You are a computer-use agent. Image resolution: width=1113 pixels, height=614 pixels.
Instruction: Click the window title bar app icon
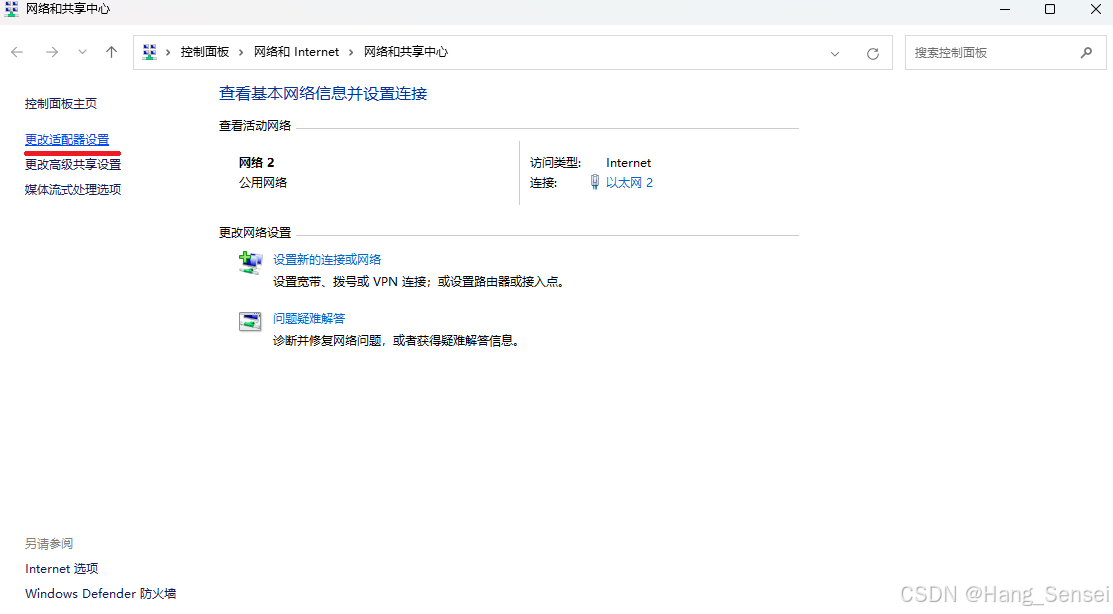coord(11,9)
